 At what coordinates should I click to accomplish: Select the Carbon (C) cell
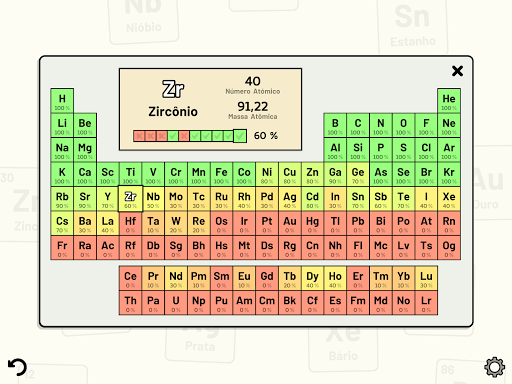(x=358, y=125)
